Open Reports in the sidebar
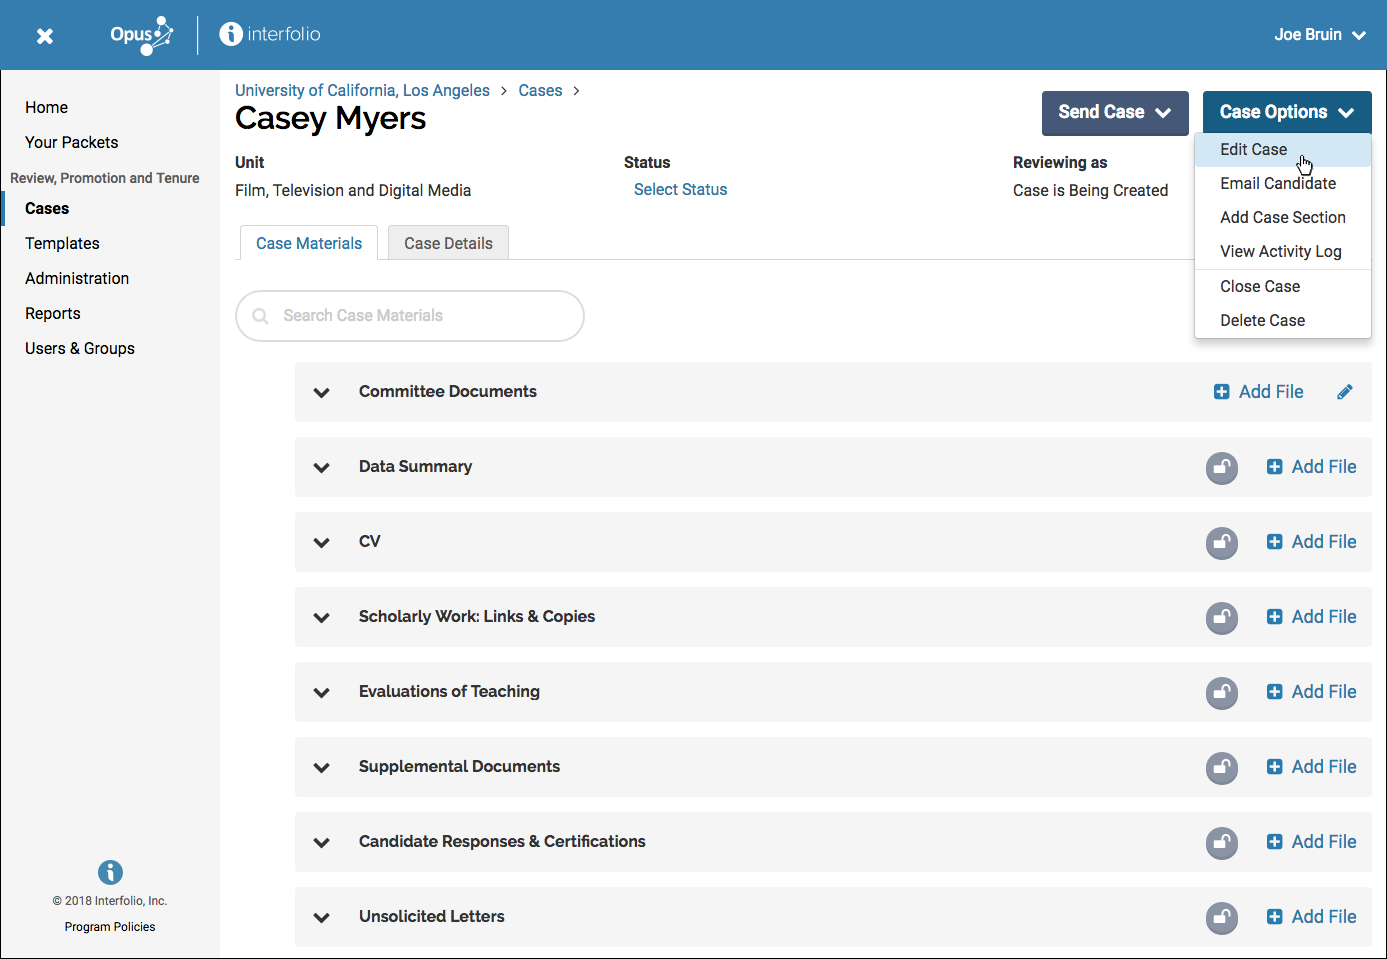This screenshot has width=1387, height=959. tap(53, 314)
